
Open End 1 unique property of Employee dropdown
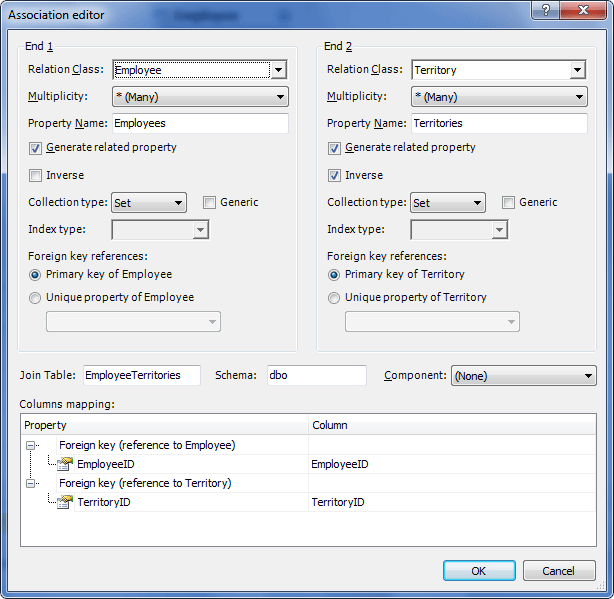134,322
